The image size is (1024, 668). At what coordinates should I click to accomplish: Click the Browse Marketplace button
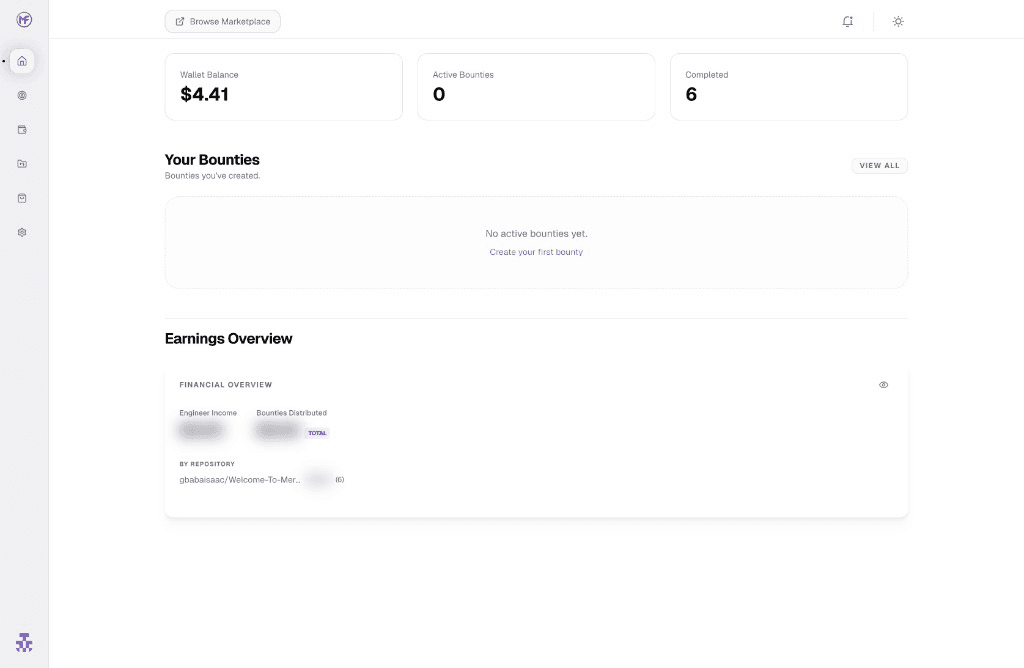222,21
